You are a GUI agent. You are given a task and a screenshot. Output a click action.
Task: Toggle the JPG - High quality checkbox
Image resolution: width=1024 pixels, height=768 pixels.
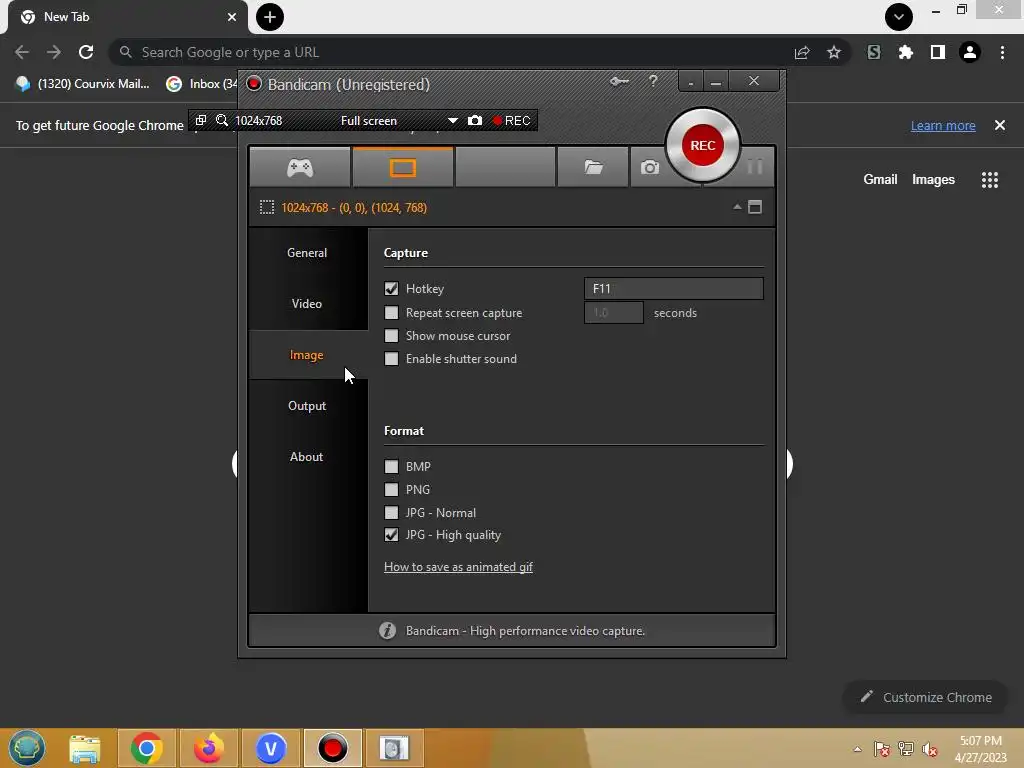point(391,535)
